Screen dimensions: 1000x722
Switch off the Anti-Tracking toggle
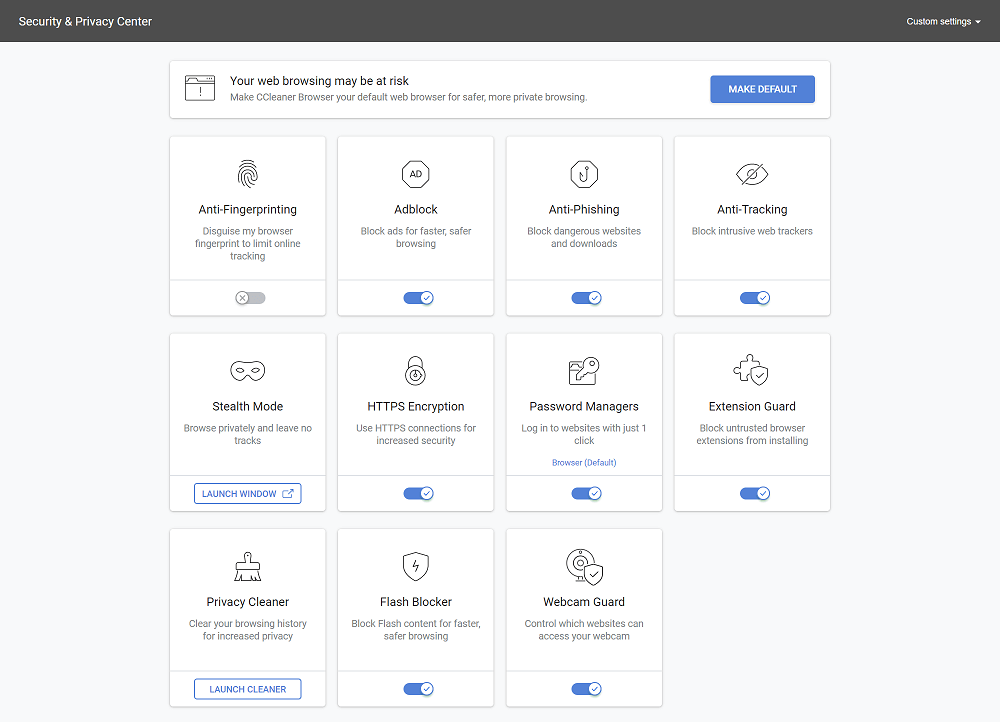click(755, 298)
